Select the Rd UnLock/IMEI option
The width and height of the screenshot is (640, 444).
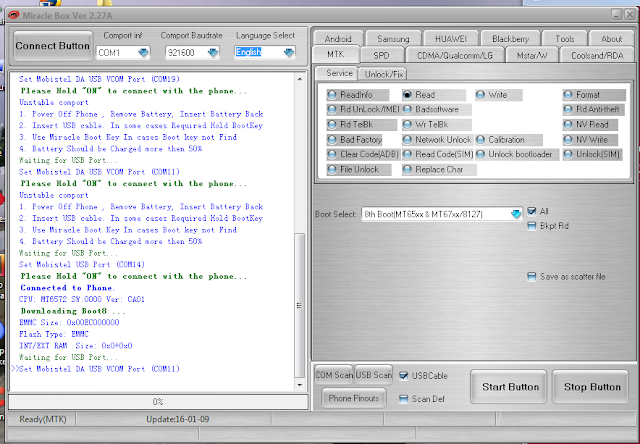(x=363, y=109)
